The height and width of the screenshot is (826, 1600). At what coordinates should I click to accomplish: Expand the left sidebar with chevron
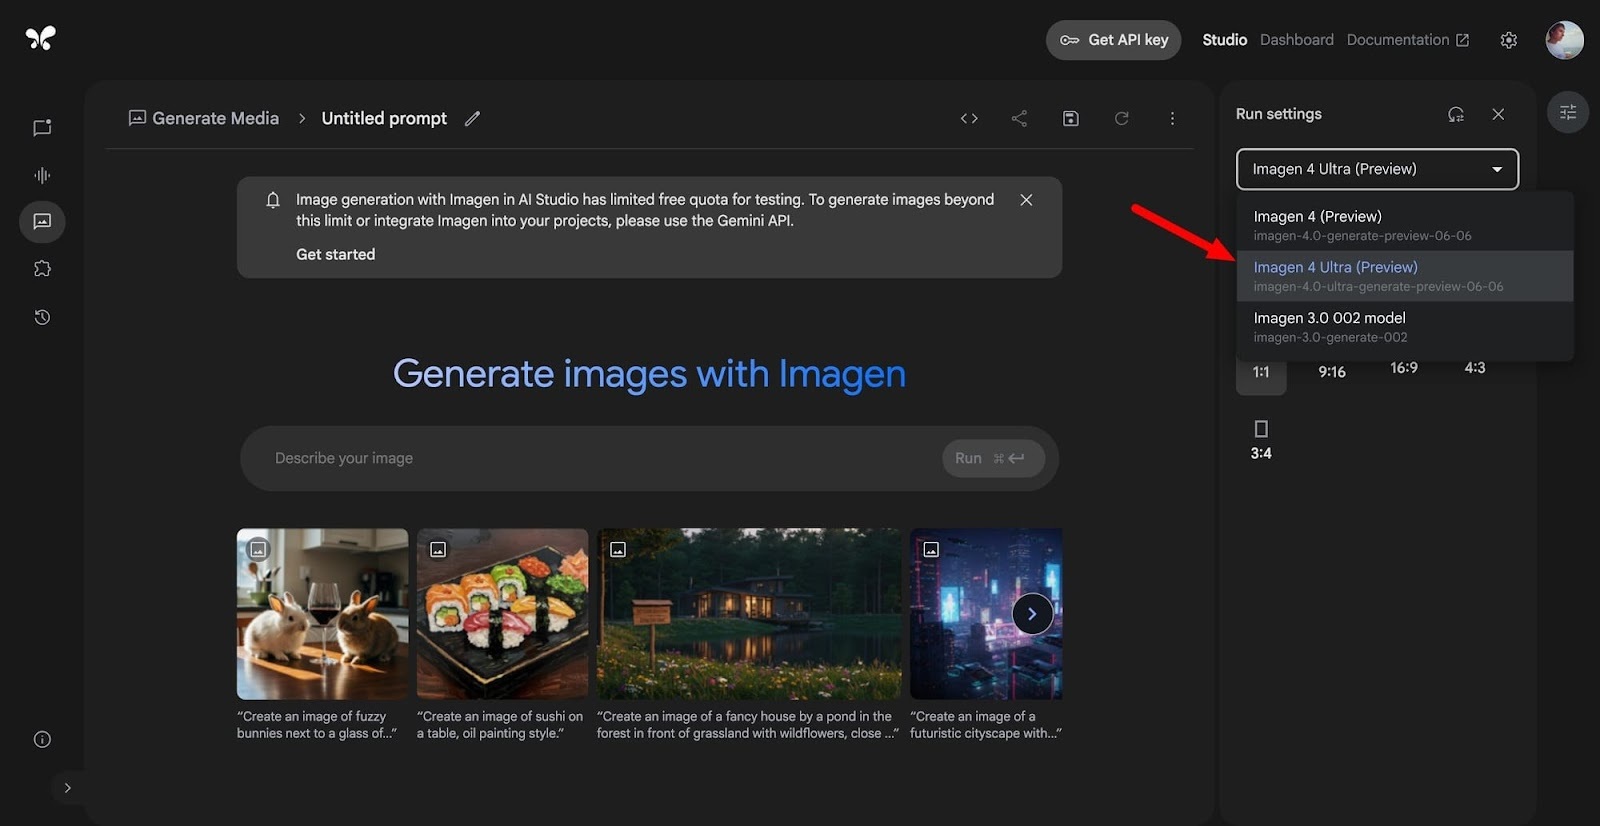(67, 788)
